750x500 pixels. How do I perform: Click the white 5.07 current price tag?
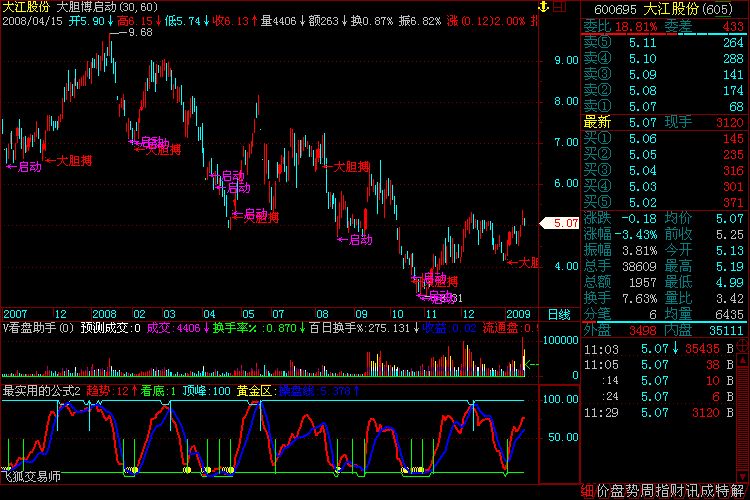pos(560,223)
